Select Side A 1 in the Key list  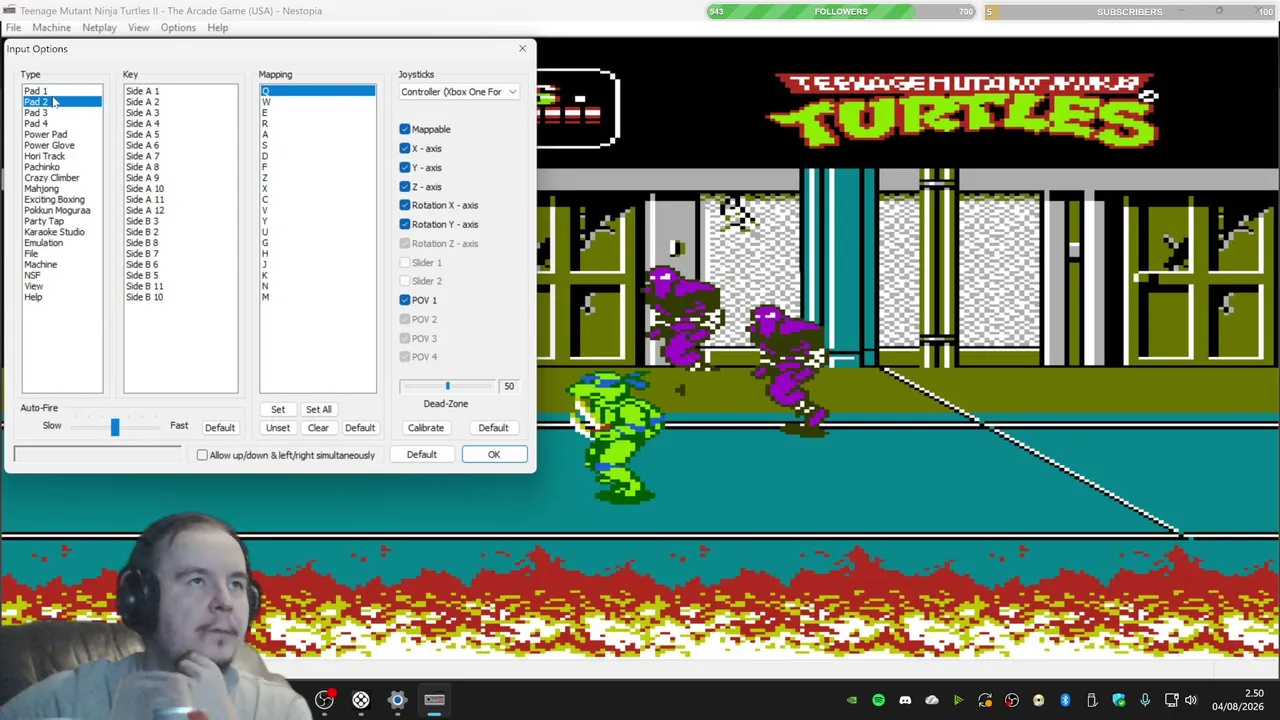[x=181, y=91]
